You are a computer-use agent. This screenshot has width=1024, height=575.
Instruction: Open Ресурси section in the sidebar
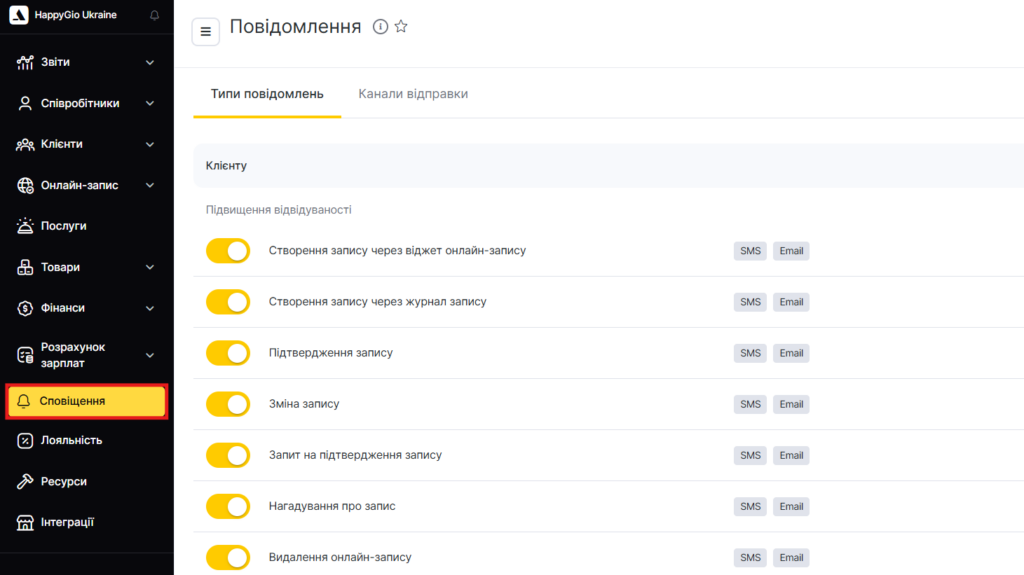coord(64,481)
